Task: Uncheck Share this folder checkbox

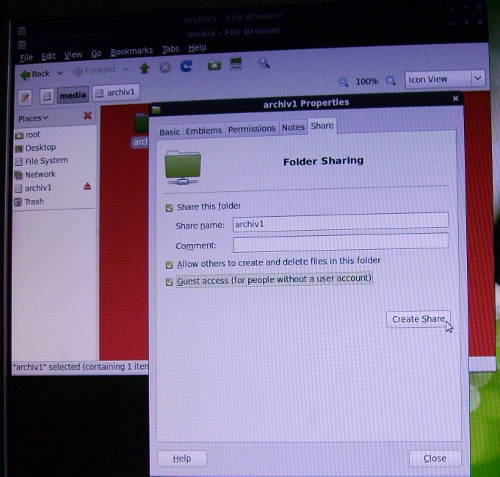Action: coord(169,208)
